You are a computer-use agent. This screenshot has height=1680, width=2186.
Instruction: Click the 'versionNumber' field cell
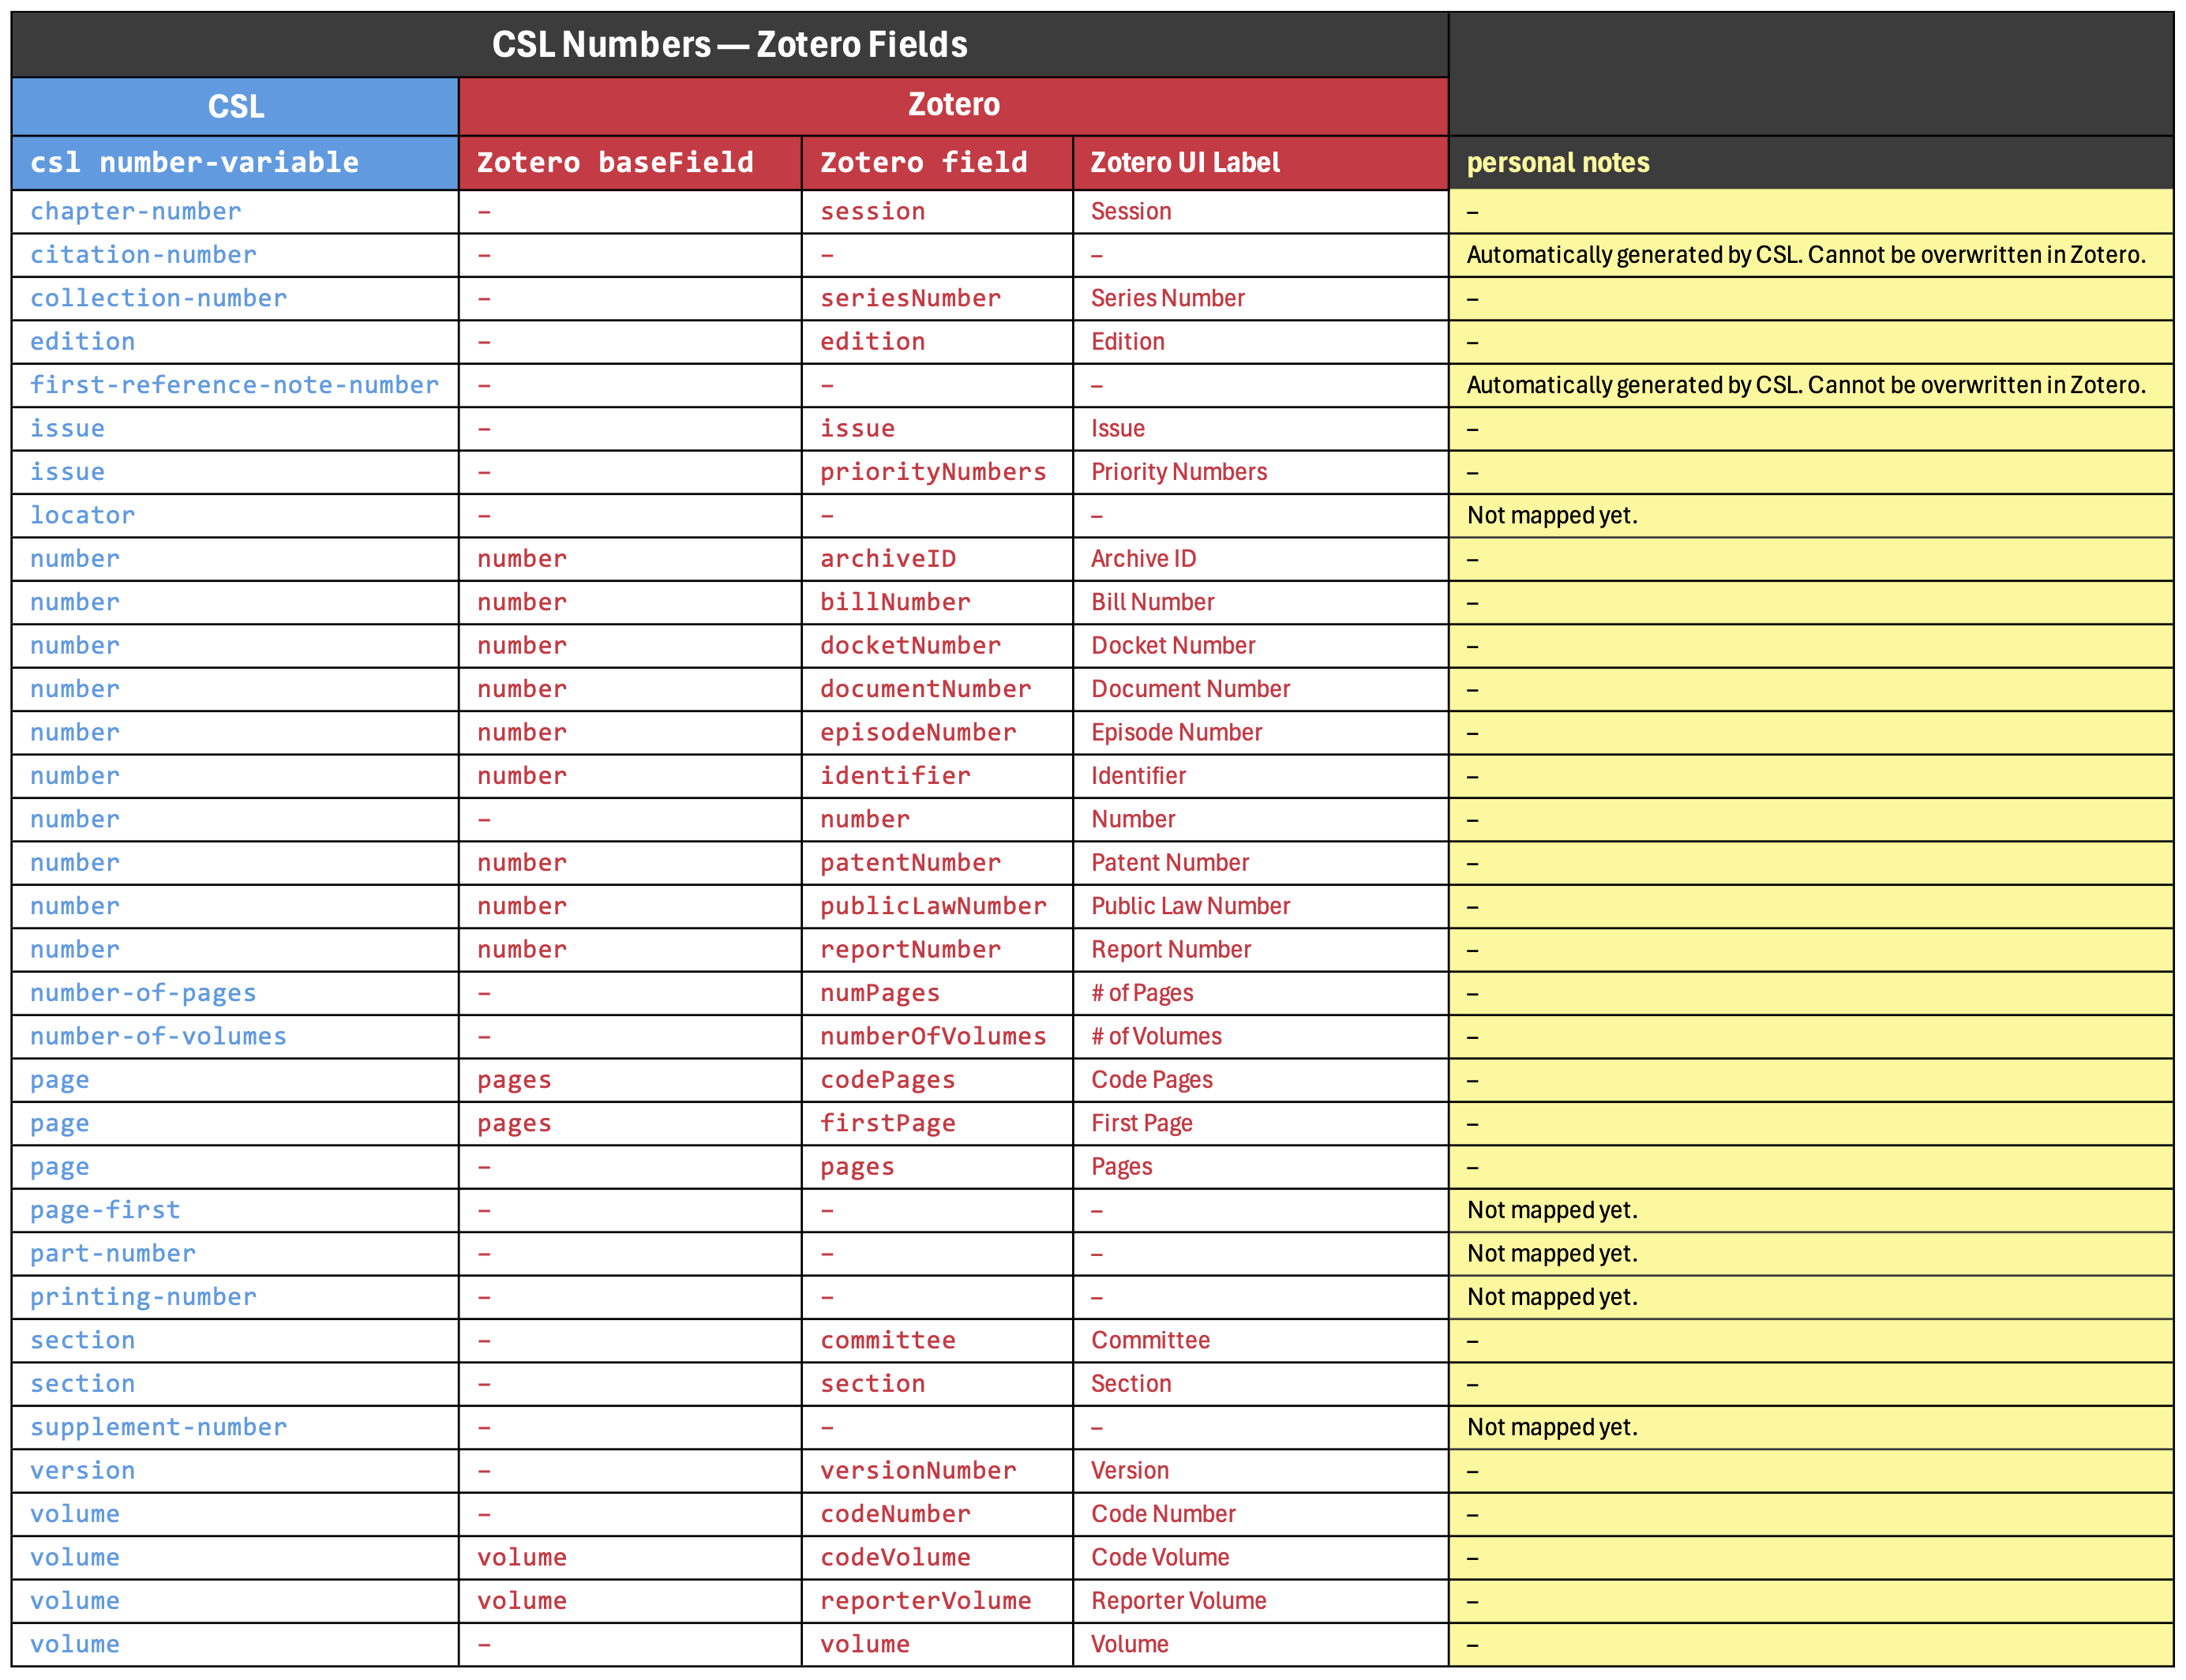(917, 1470)
